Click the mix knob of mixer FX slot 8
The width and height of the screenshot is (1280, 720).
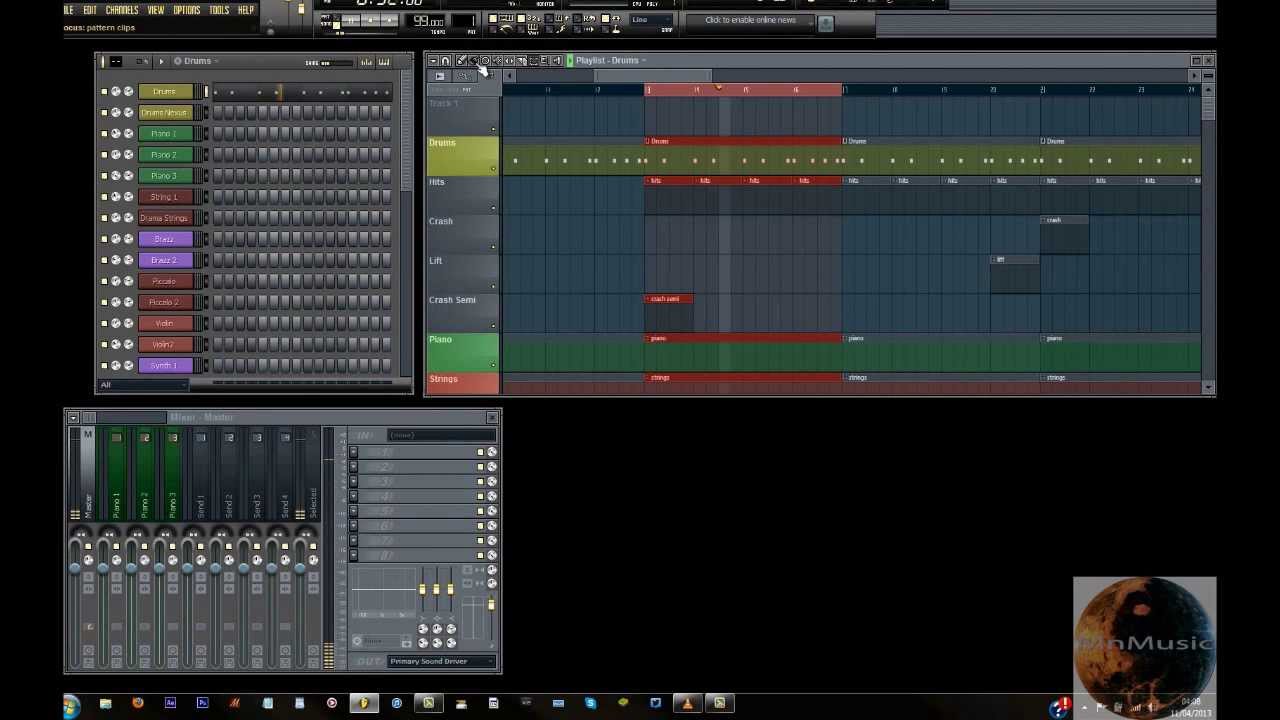492,555
